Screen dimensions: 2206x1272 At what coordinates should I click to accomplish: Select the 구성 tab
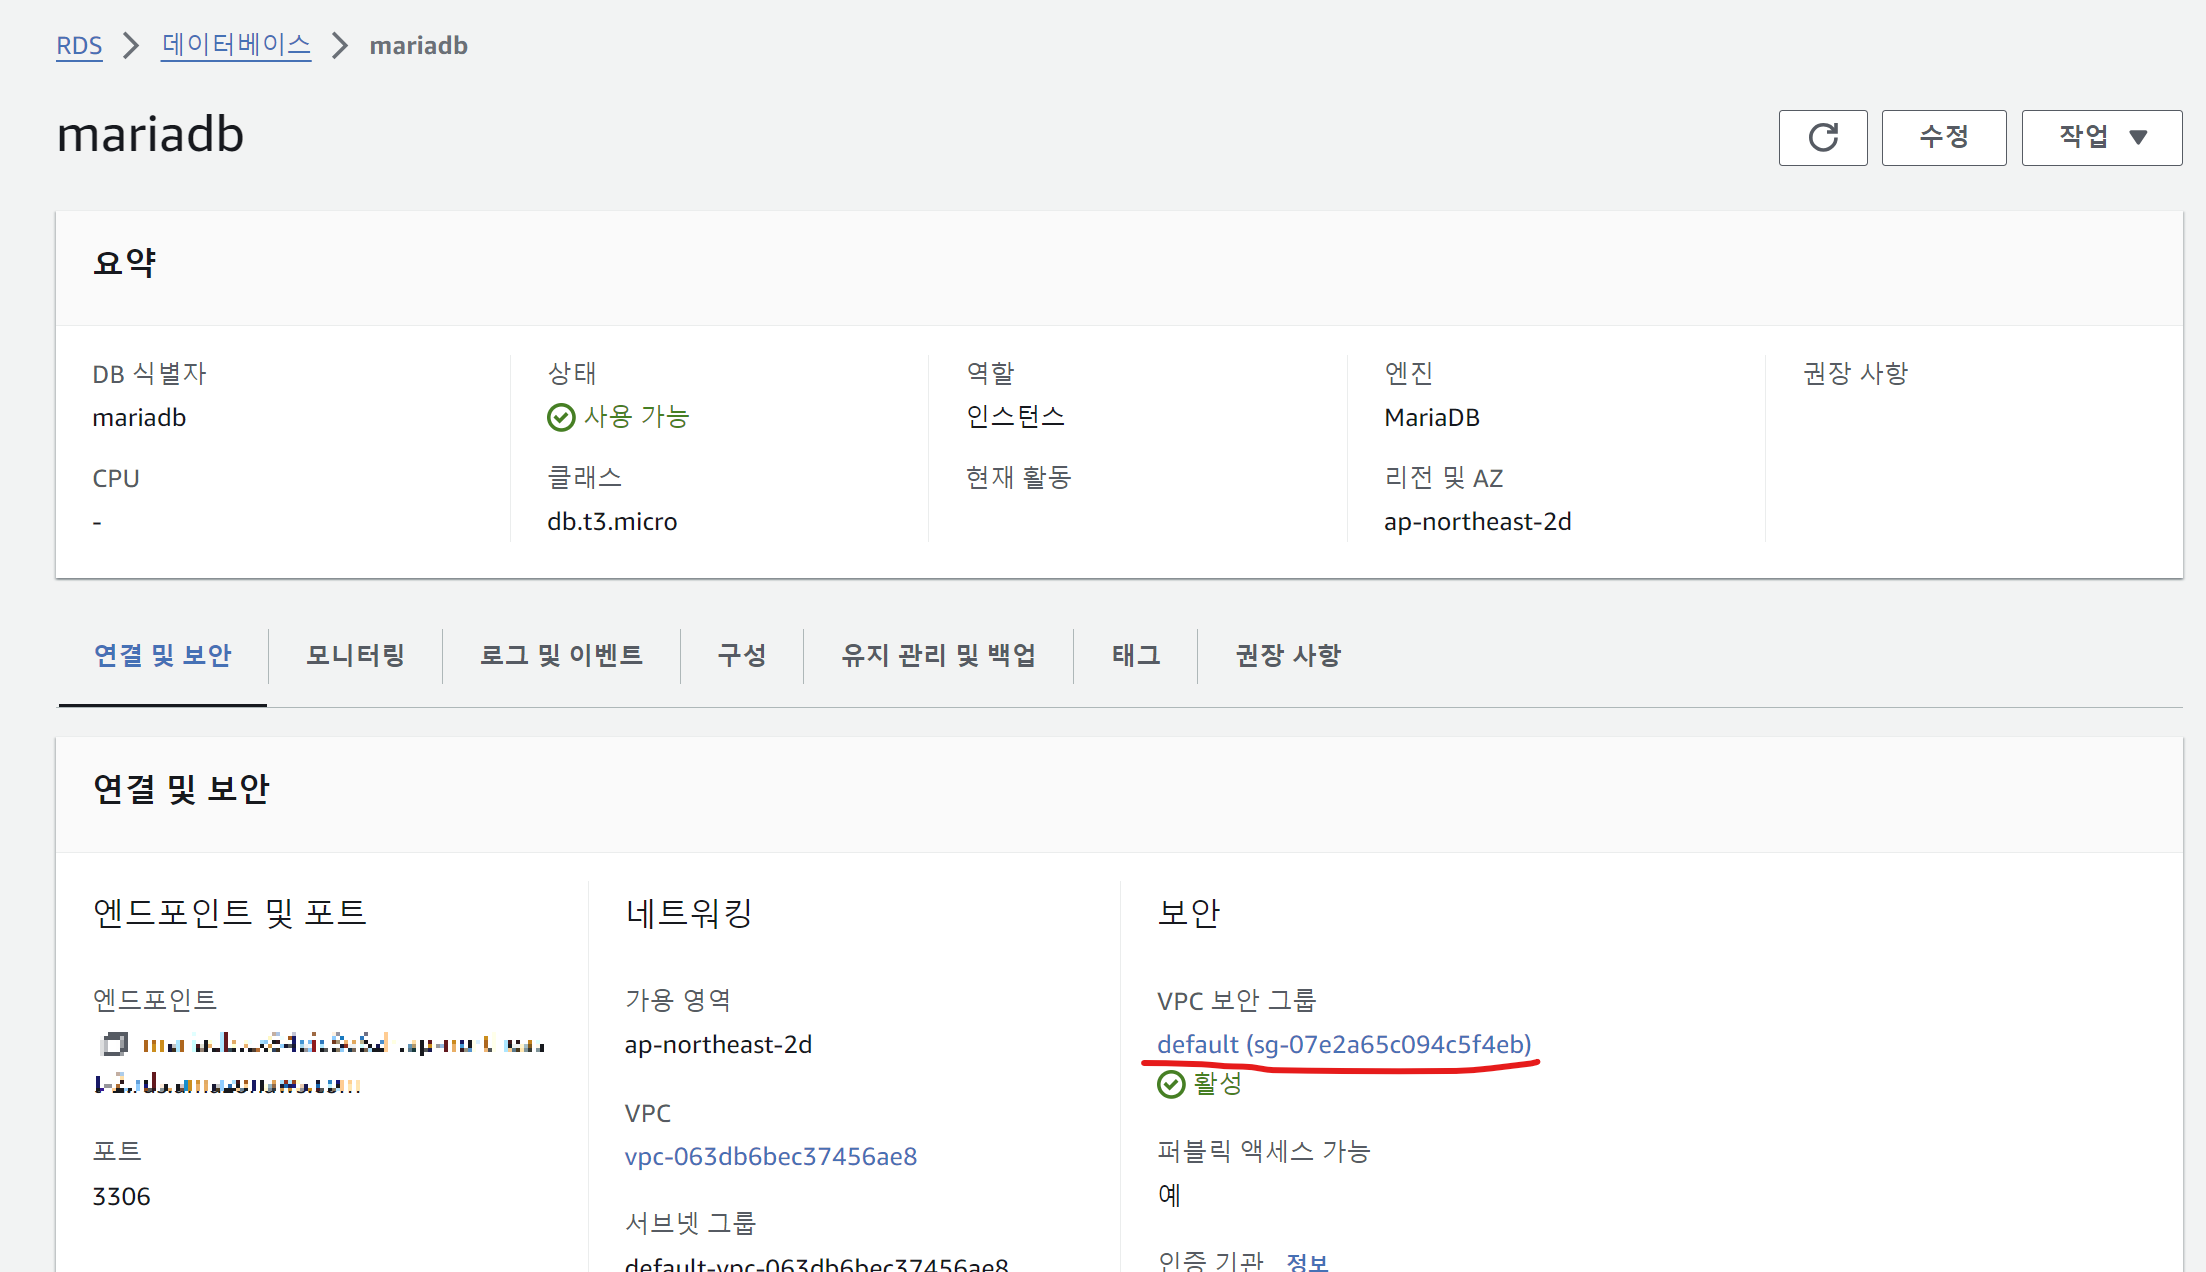click(741, 656)
